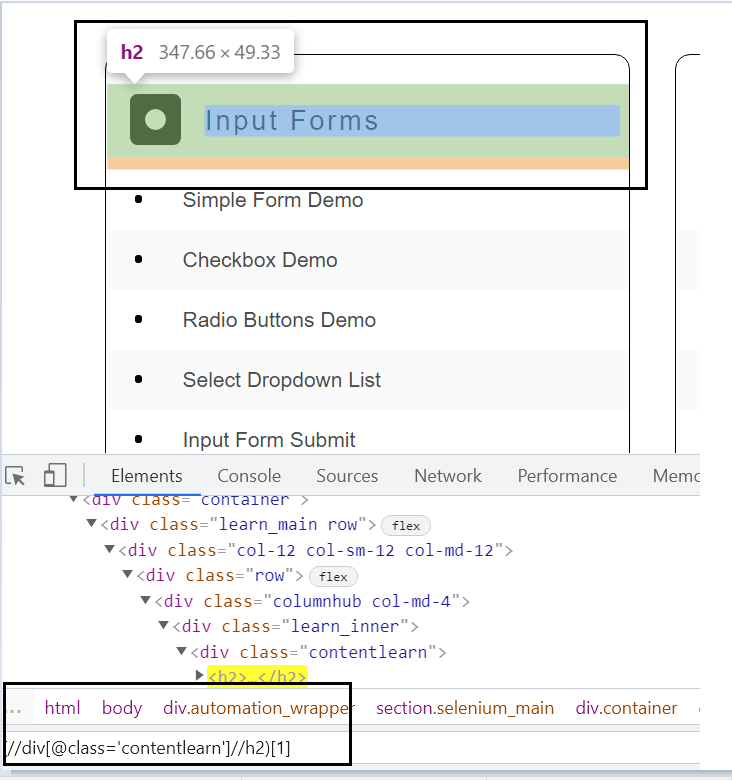
Task: Toggle the device toolbar icon
Action: [55, 476]
